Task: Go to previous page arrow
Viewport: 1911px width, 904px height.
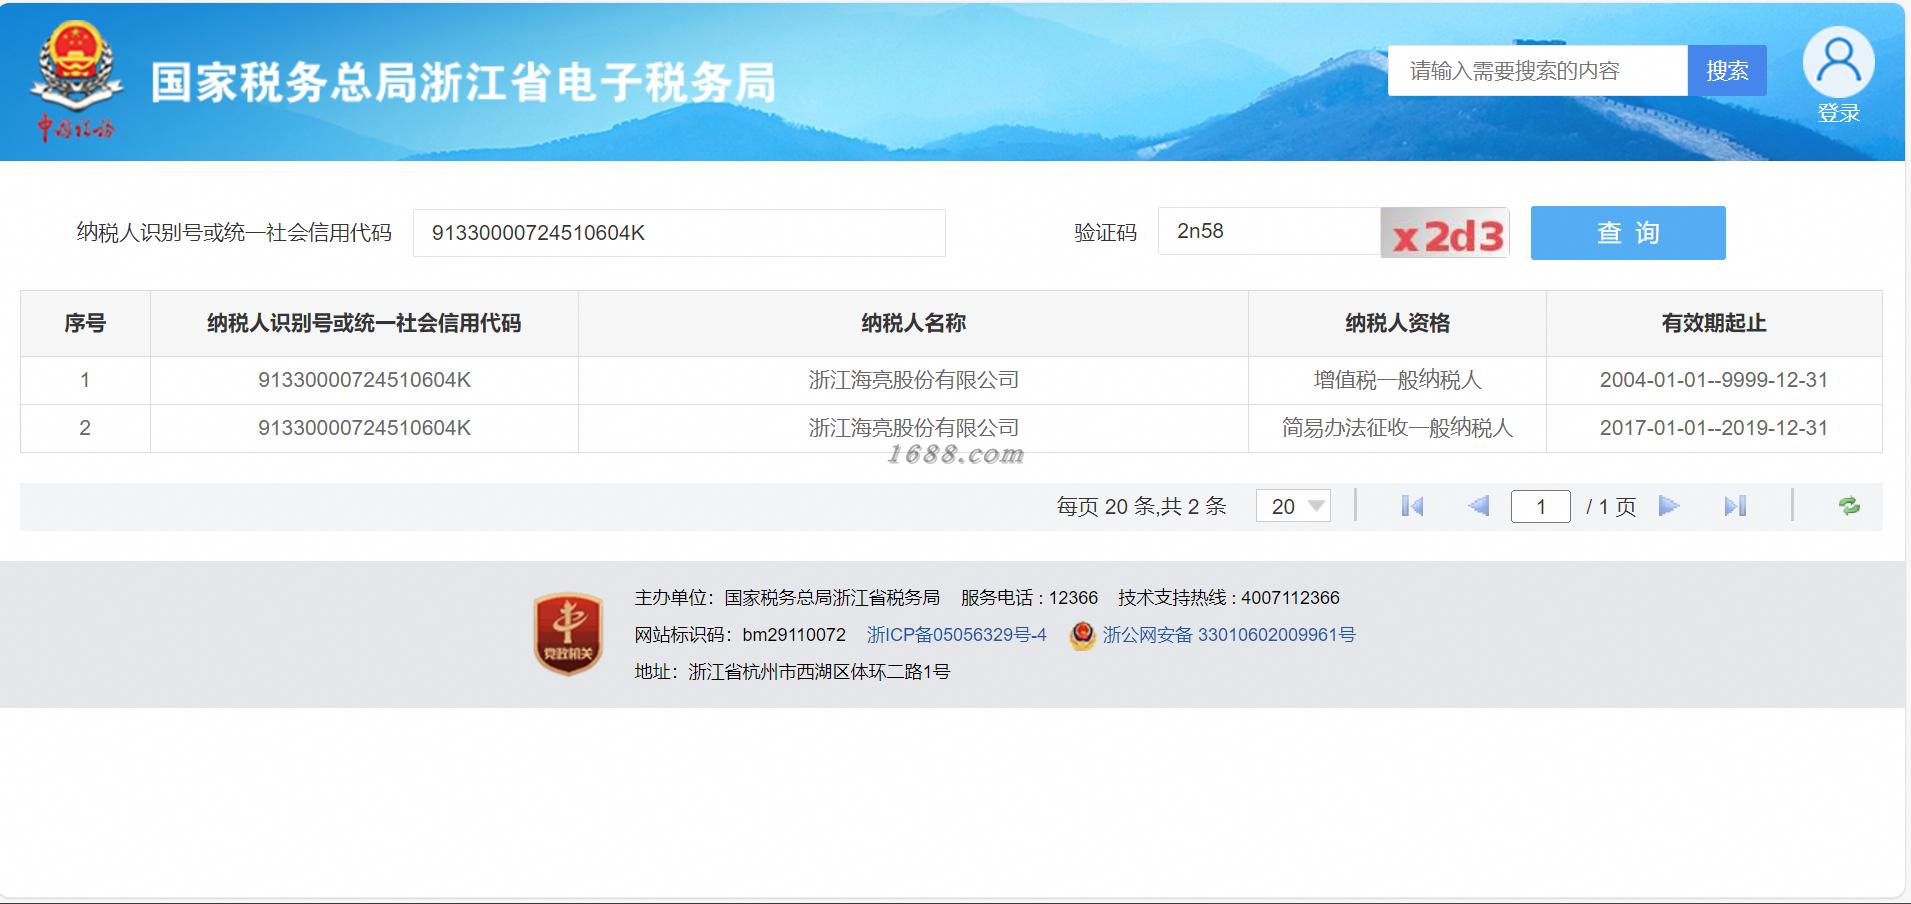Action: pos(1478,506)
